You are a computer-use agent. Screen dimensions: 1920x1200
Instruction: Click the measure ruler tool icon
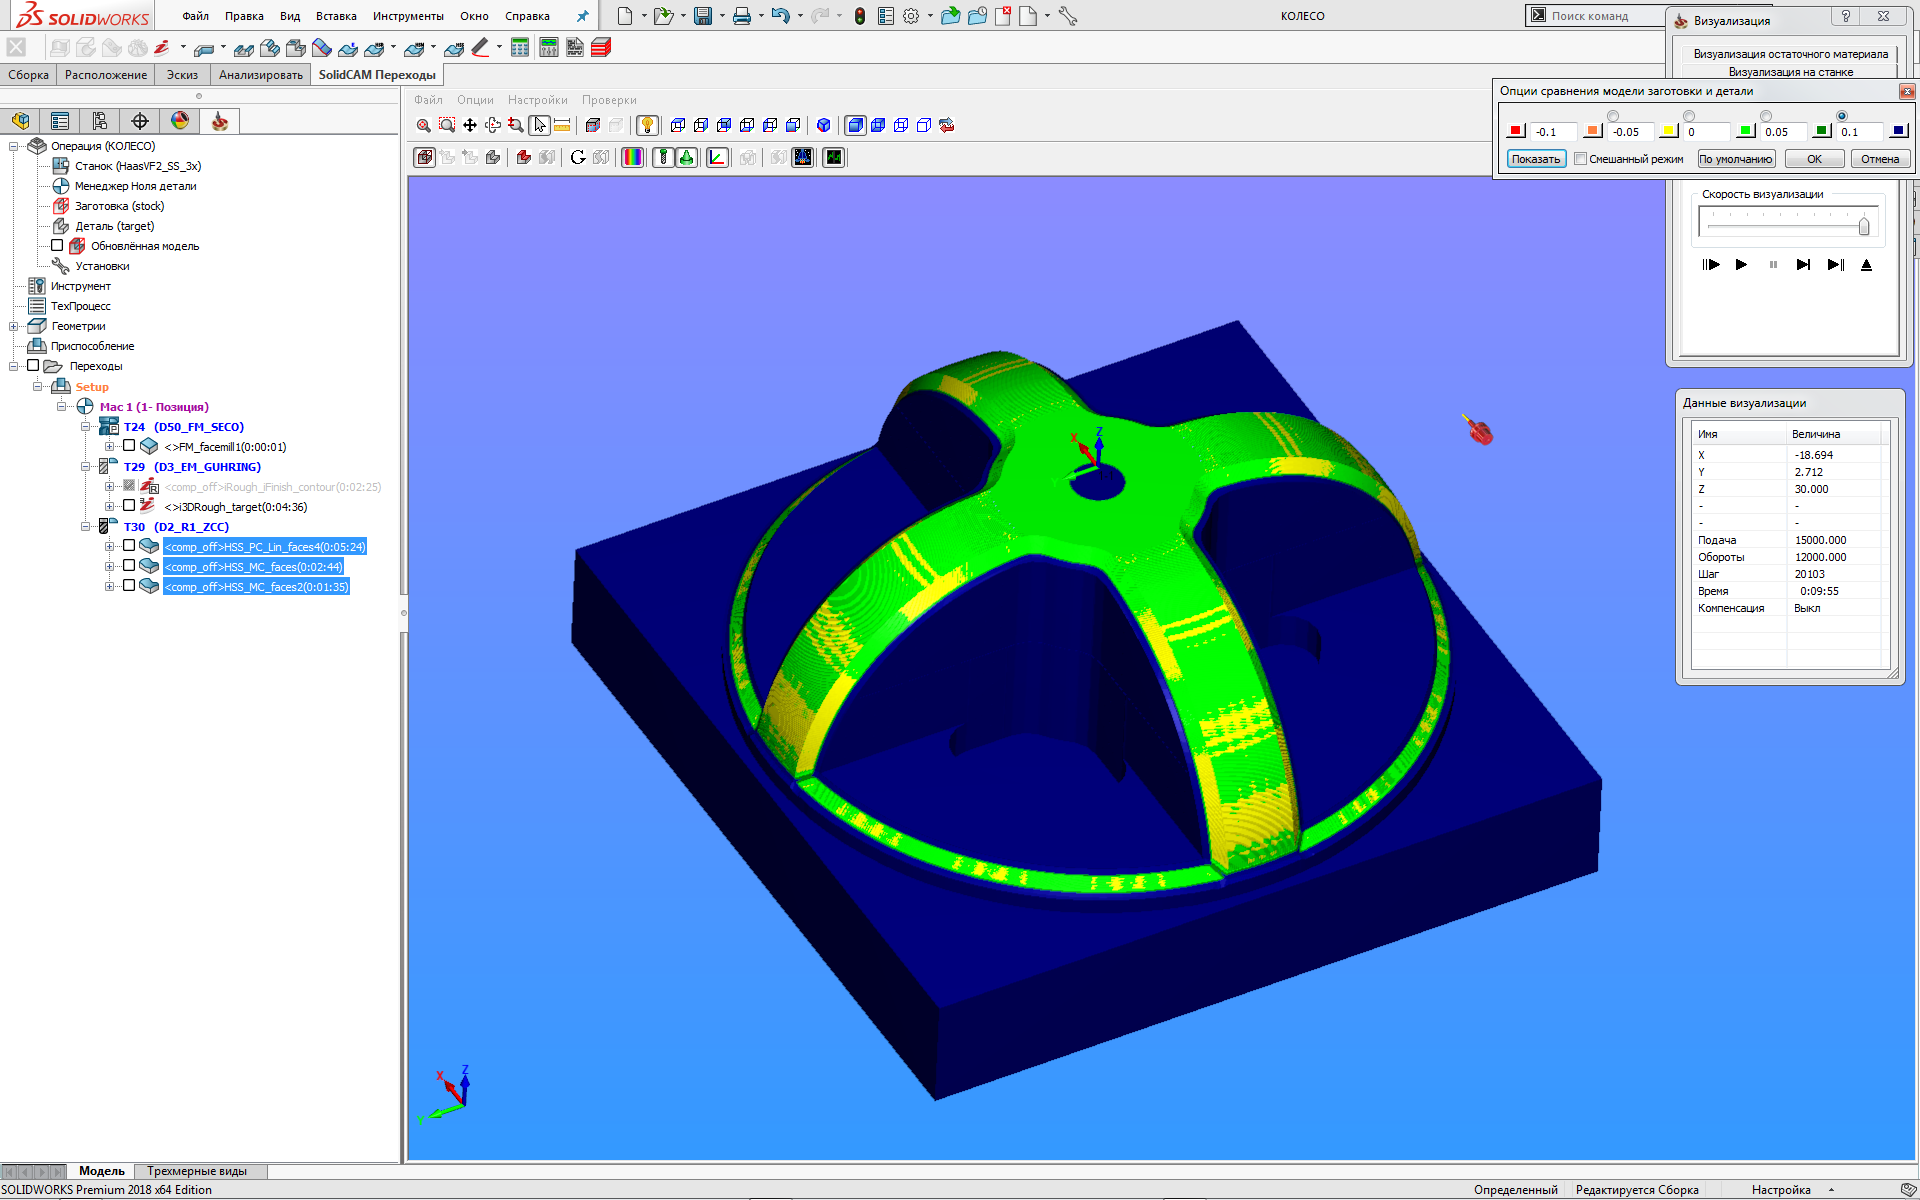click(x=562, y=125)
